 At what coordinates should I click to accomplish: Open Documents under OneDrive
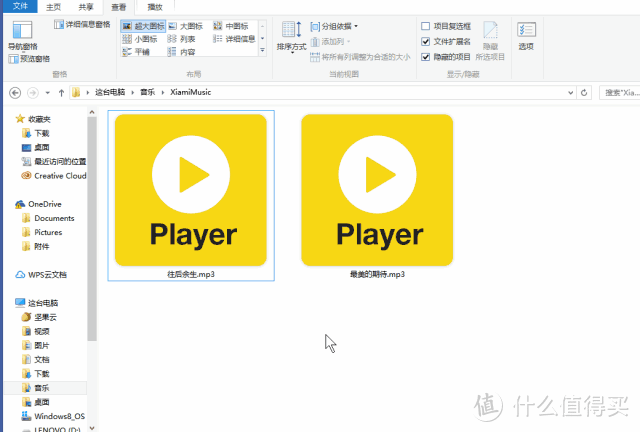[48, 218]
